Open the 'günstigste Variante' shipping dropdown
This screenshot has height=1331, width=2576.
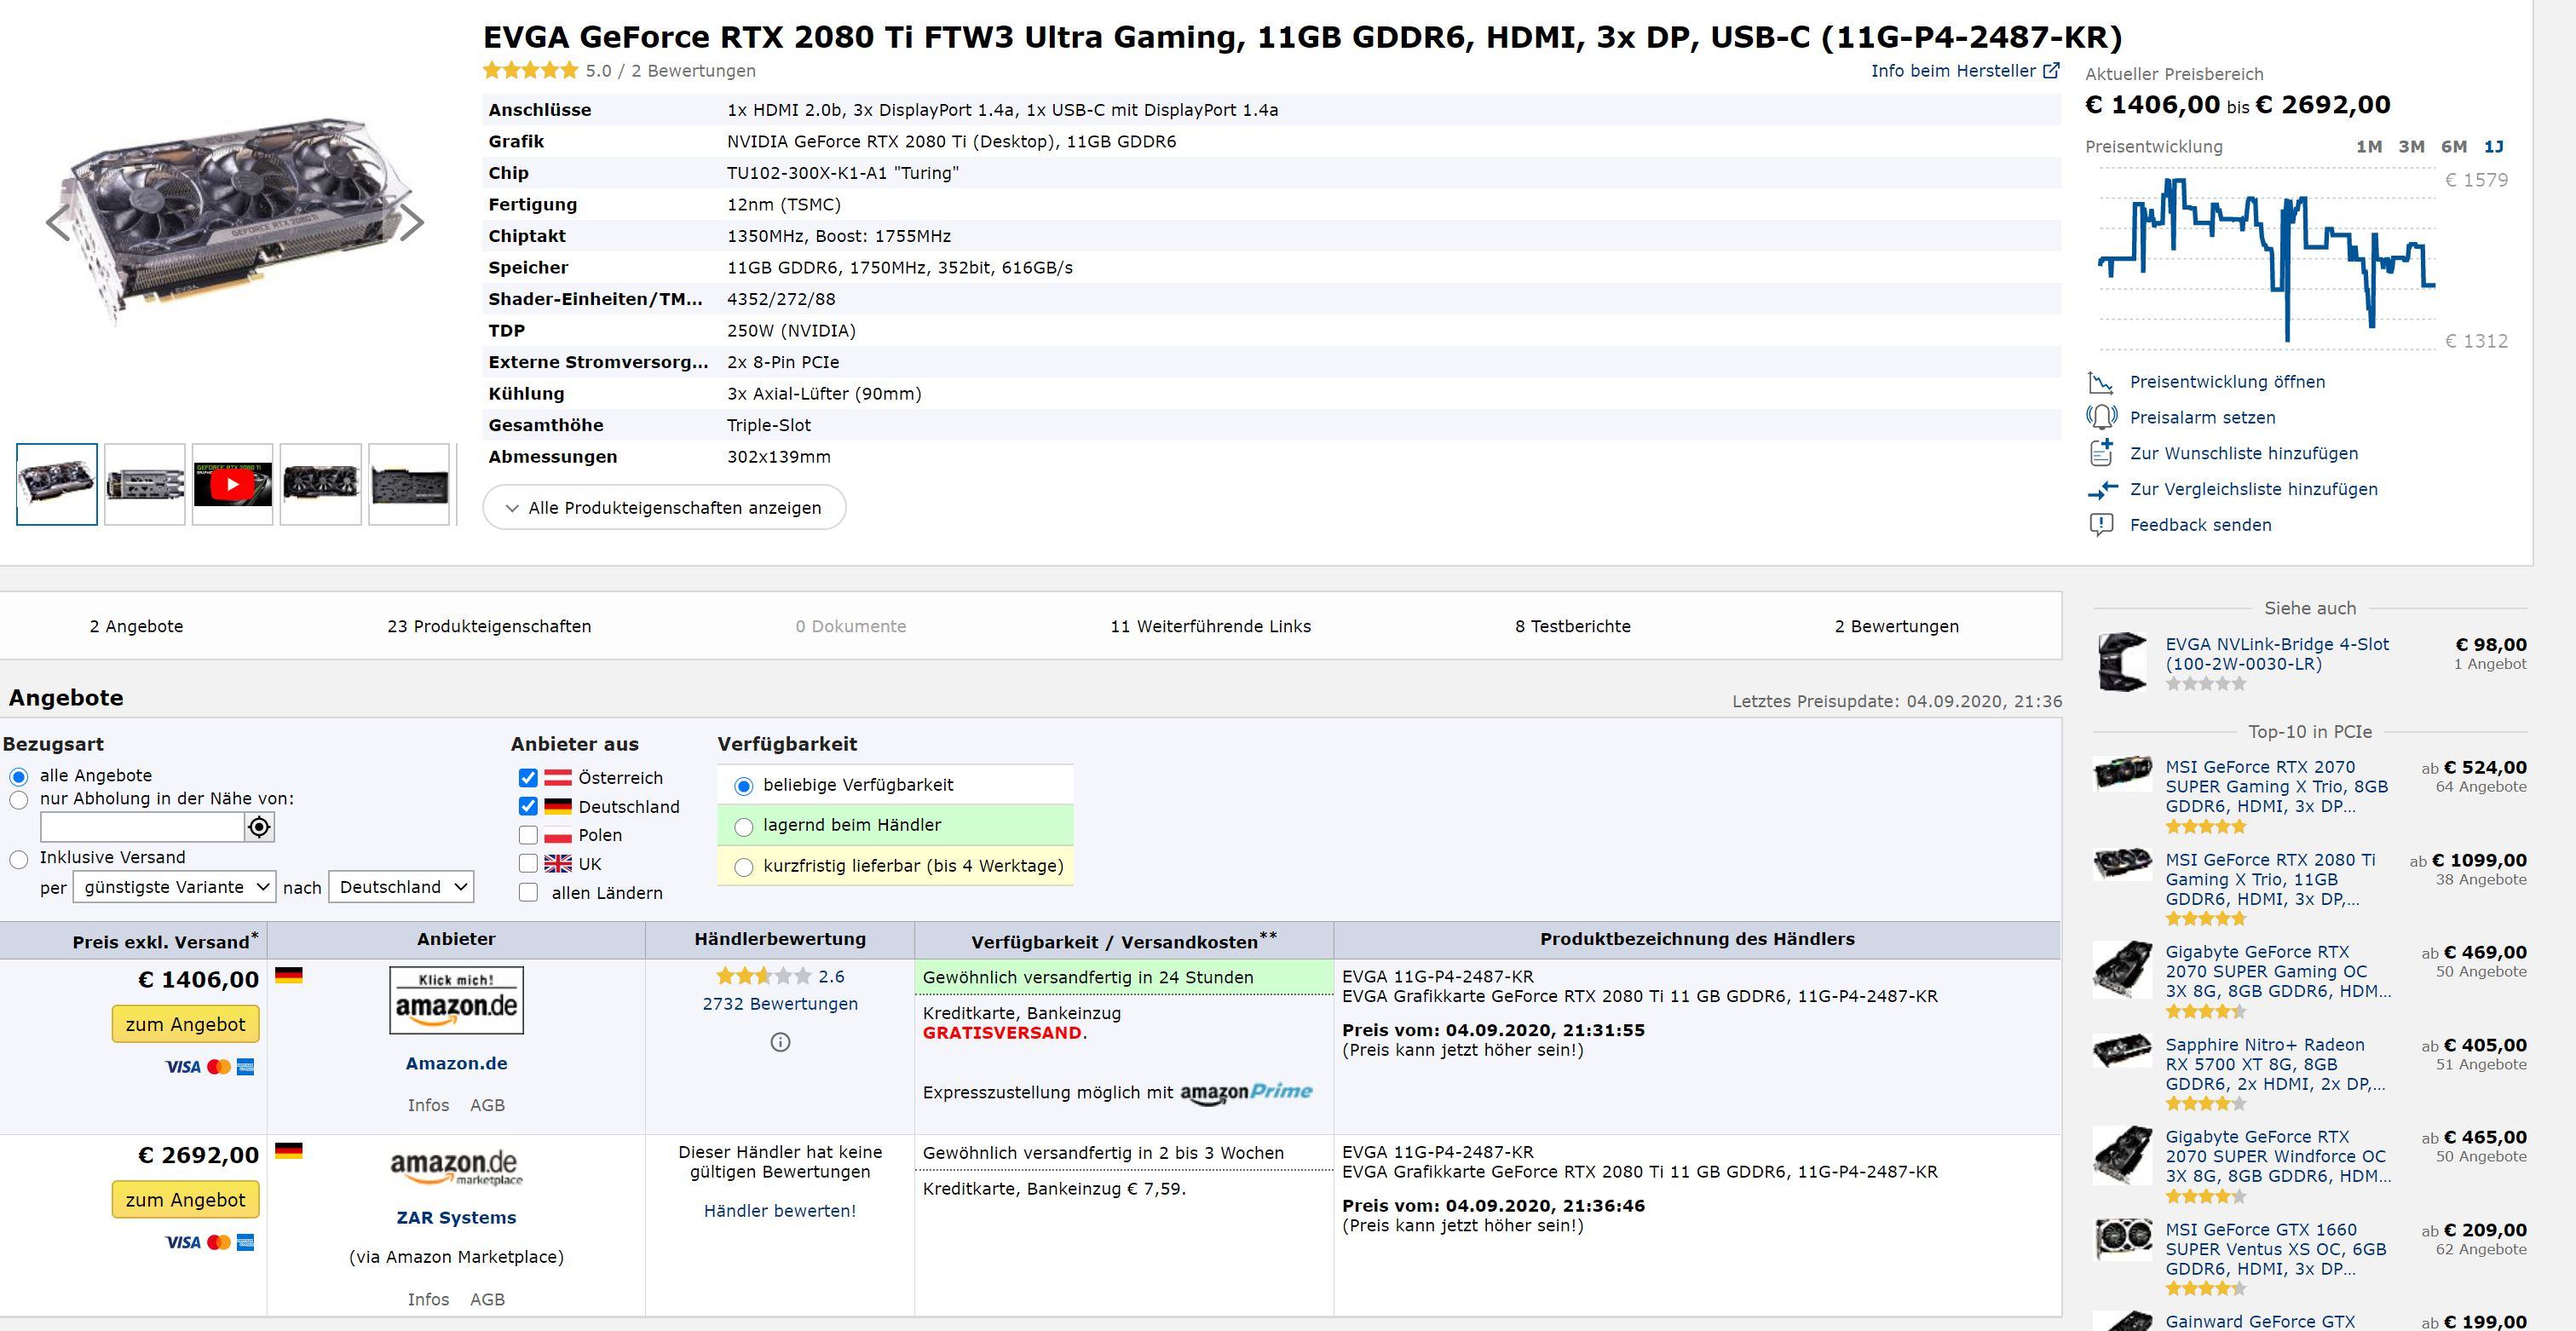click(x=174, y=887)
